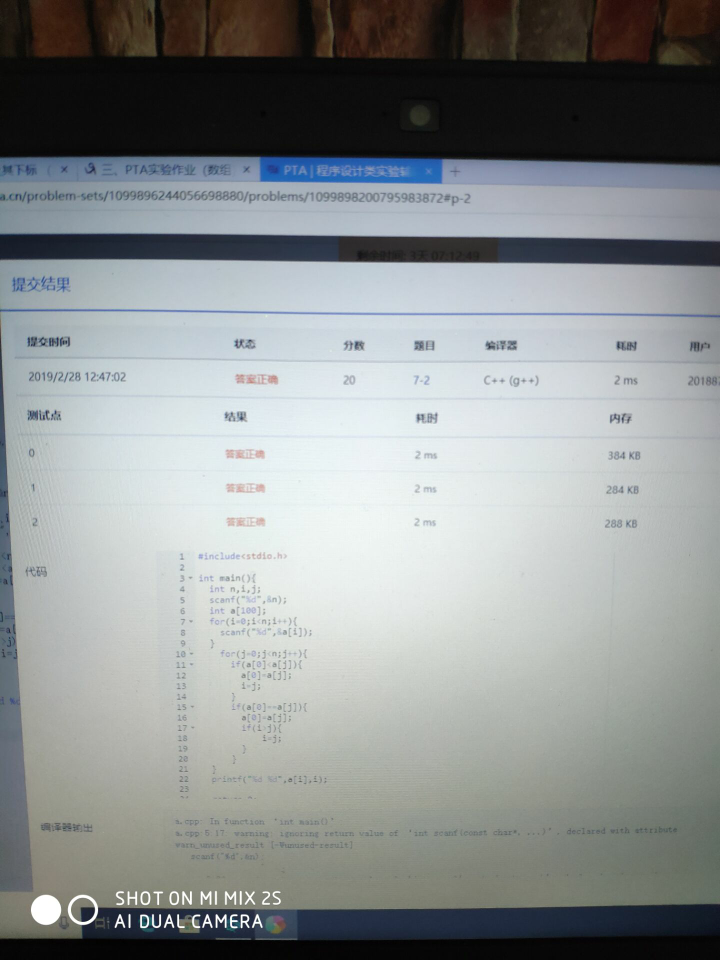720x960 pixels.
Task: Click the 288 KB memory value
Action: [x=621, y=523]
